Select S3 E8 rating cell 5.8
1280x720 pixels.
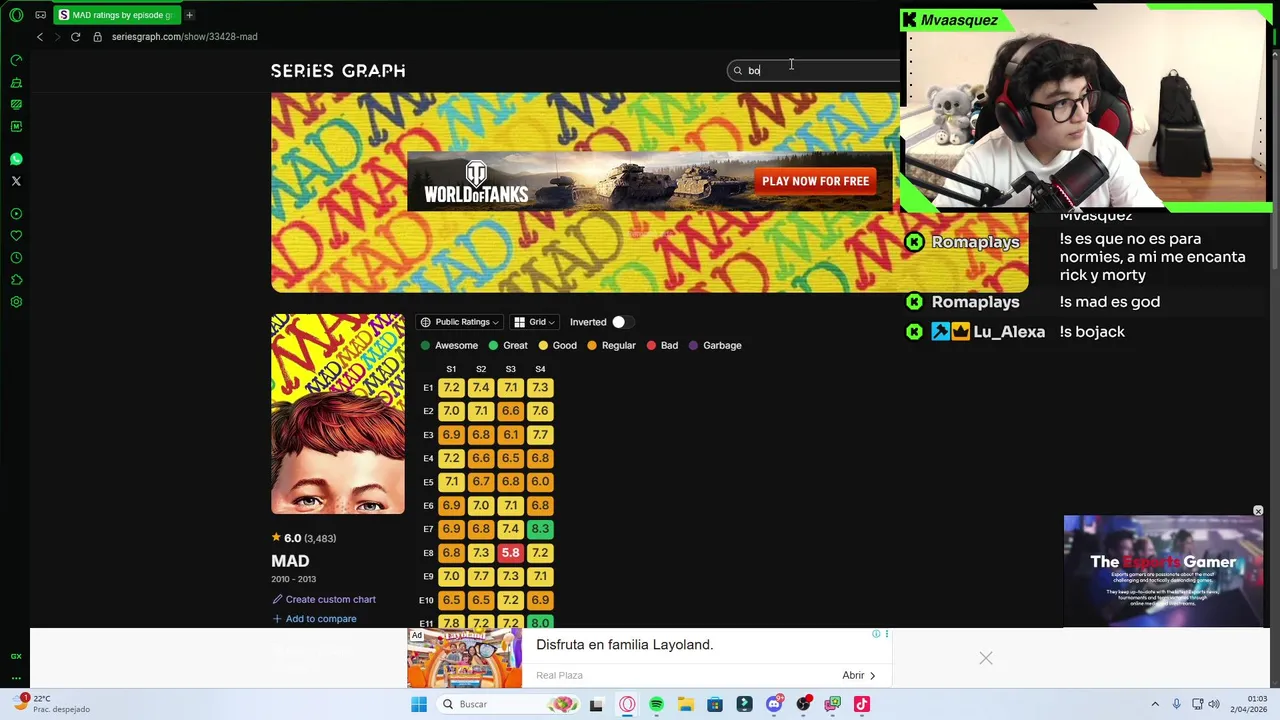click(x=511, y=553)
